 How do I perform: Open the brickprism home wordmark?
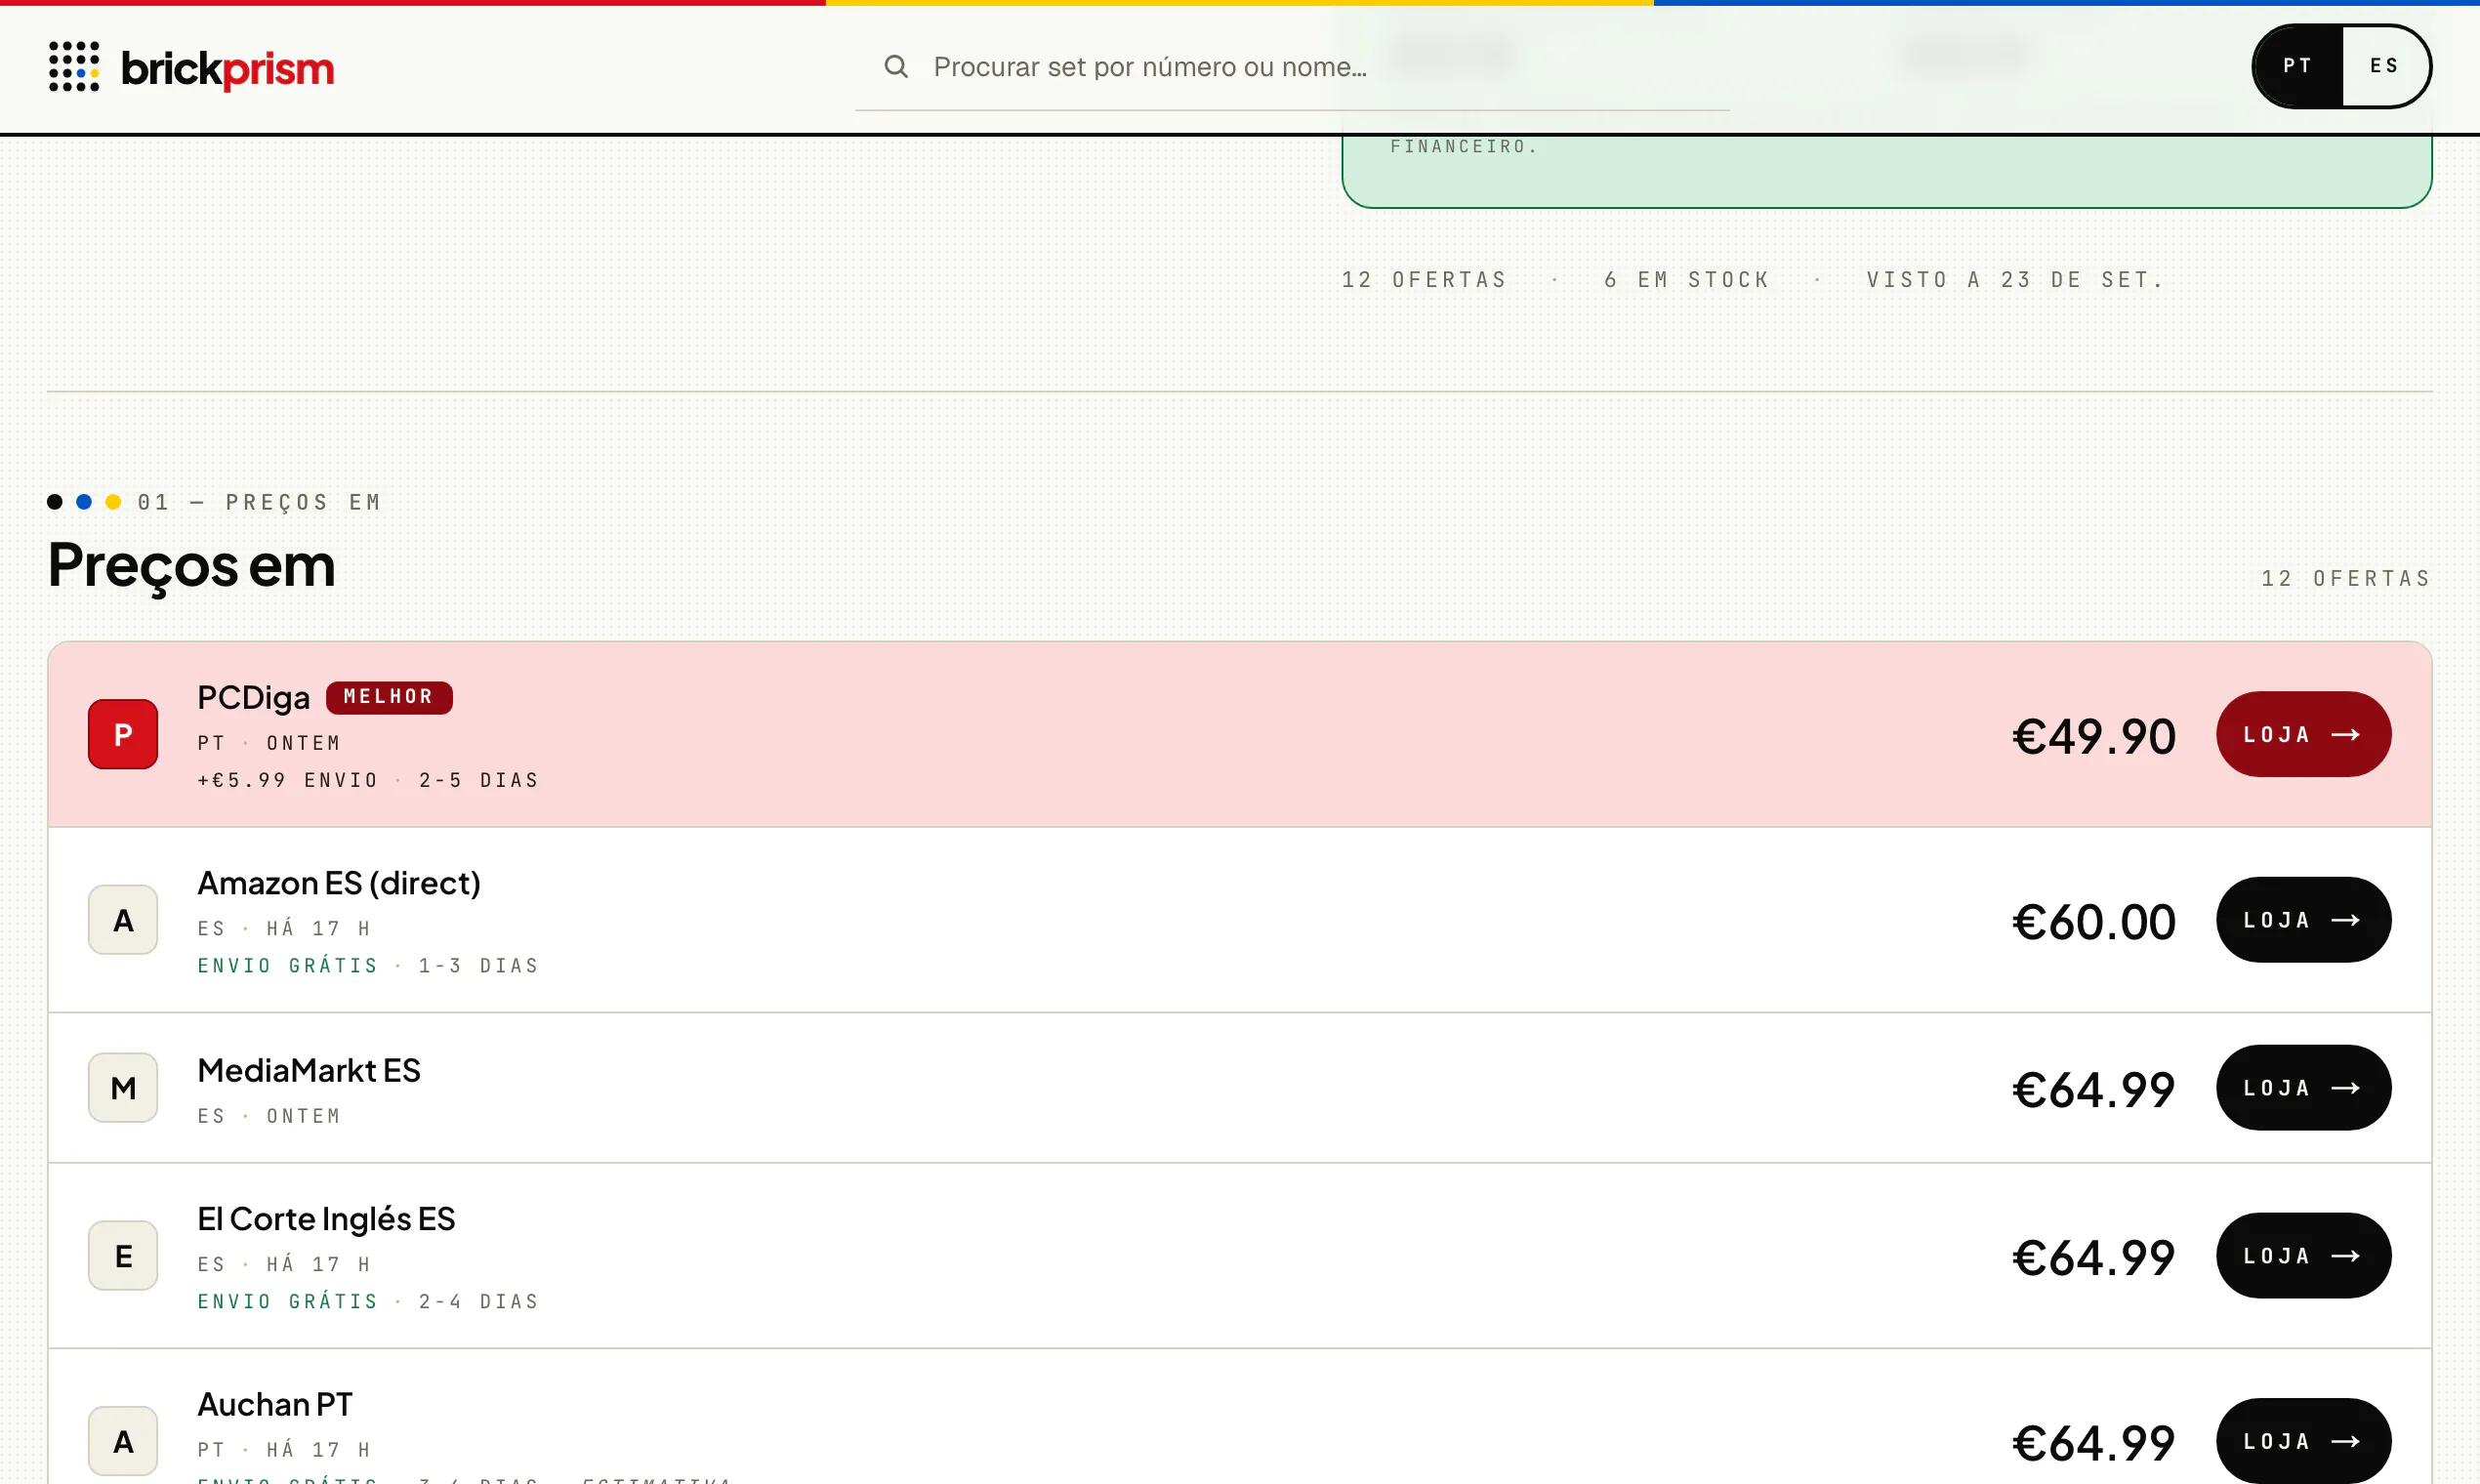click(227, 68)
